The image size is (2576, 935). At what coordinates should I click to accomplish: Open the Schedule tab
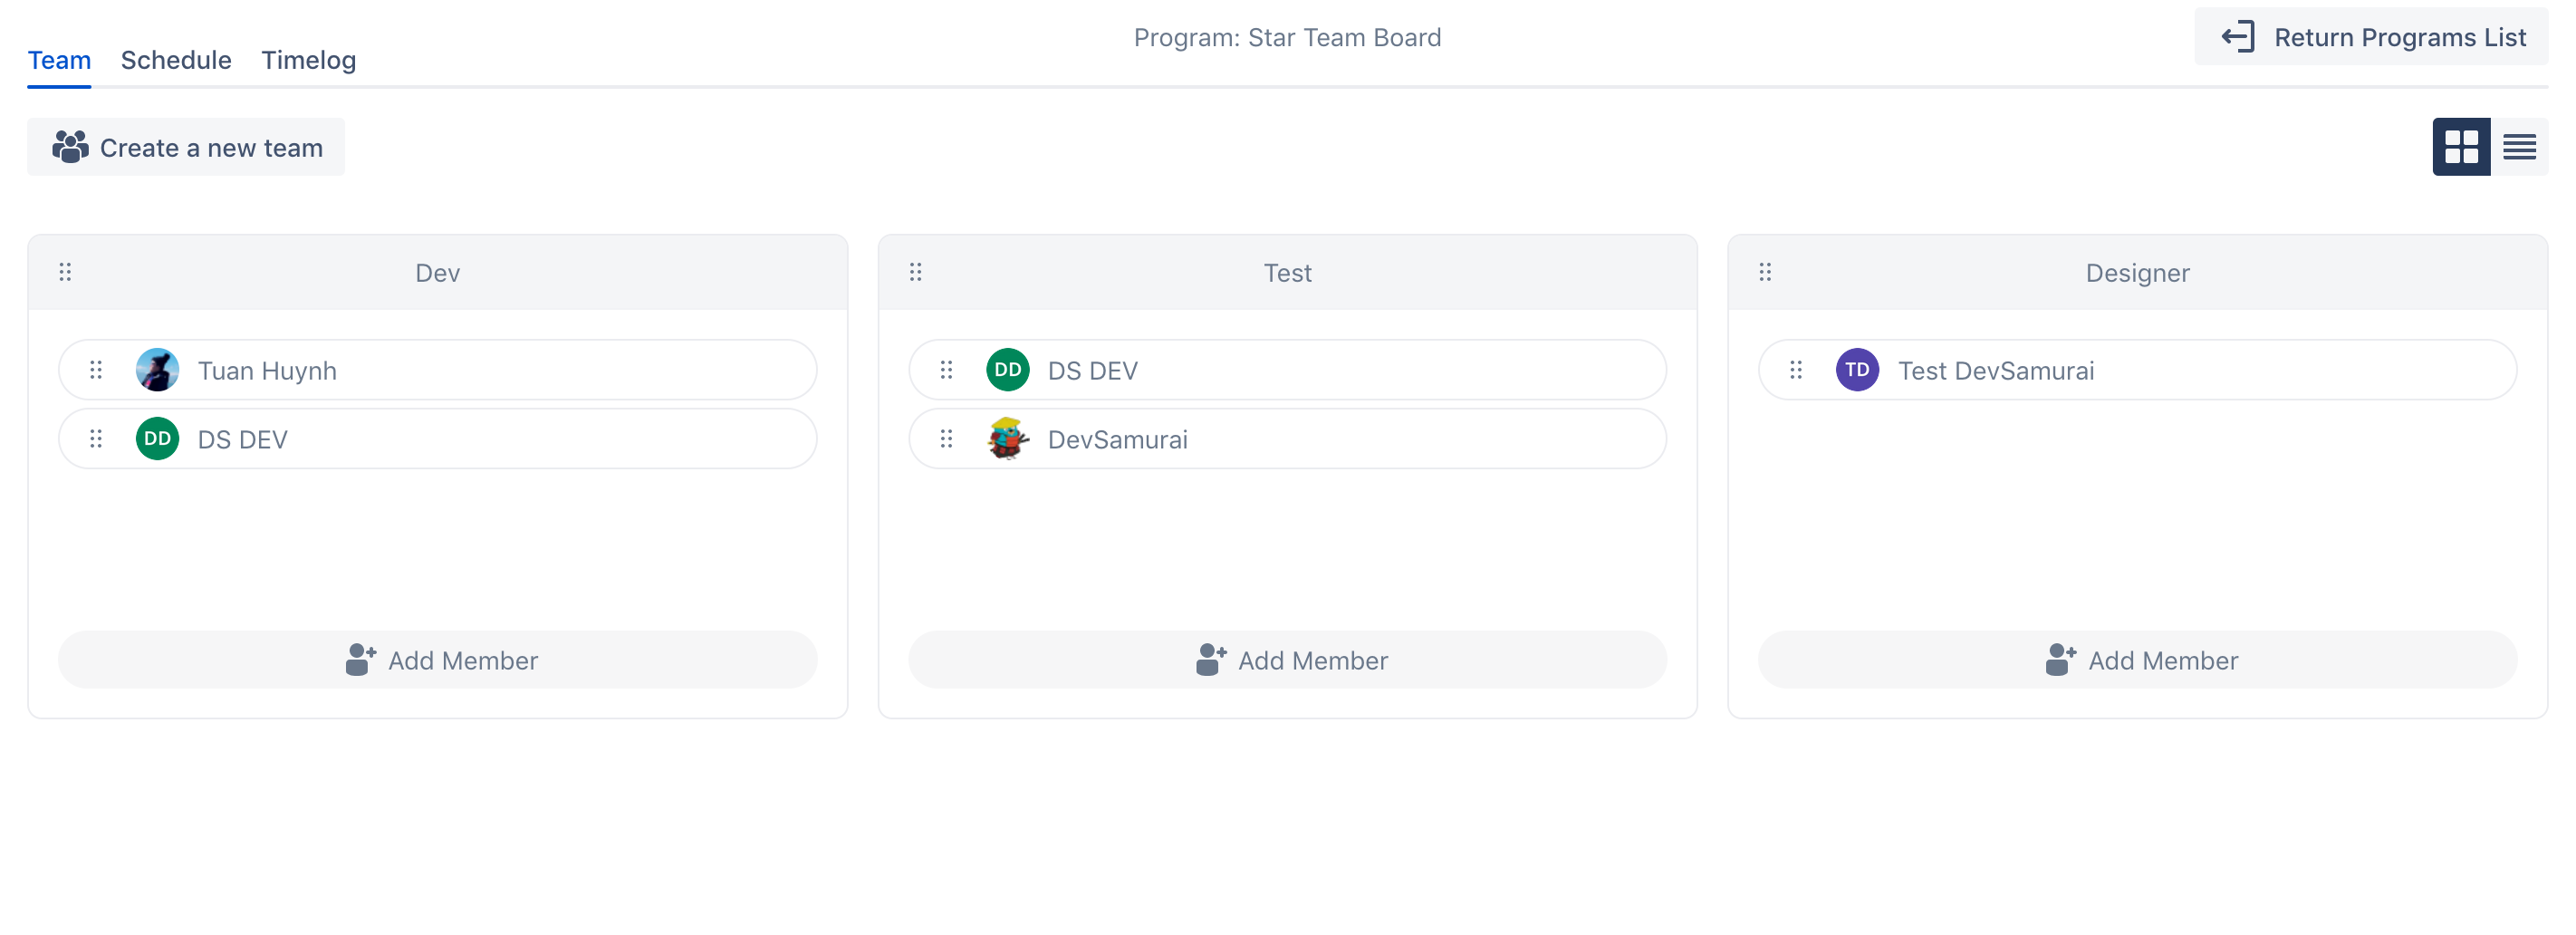[x=176, y=60]
